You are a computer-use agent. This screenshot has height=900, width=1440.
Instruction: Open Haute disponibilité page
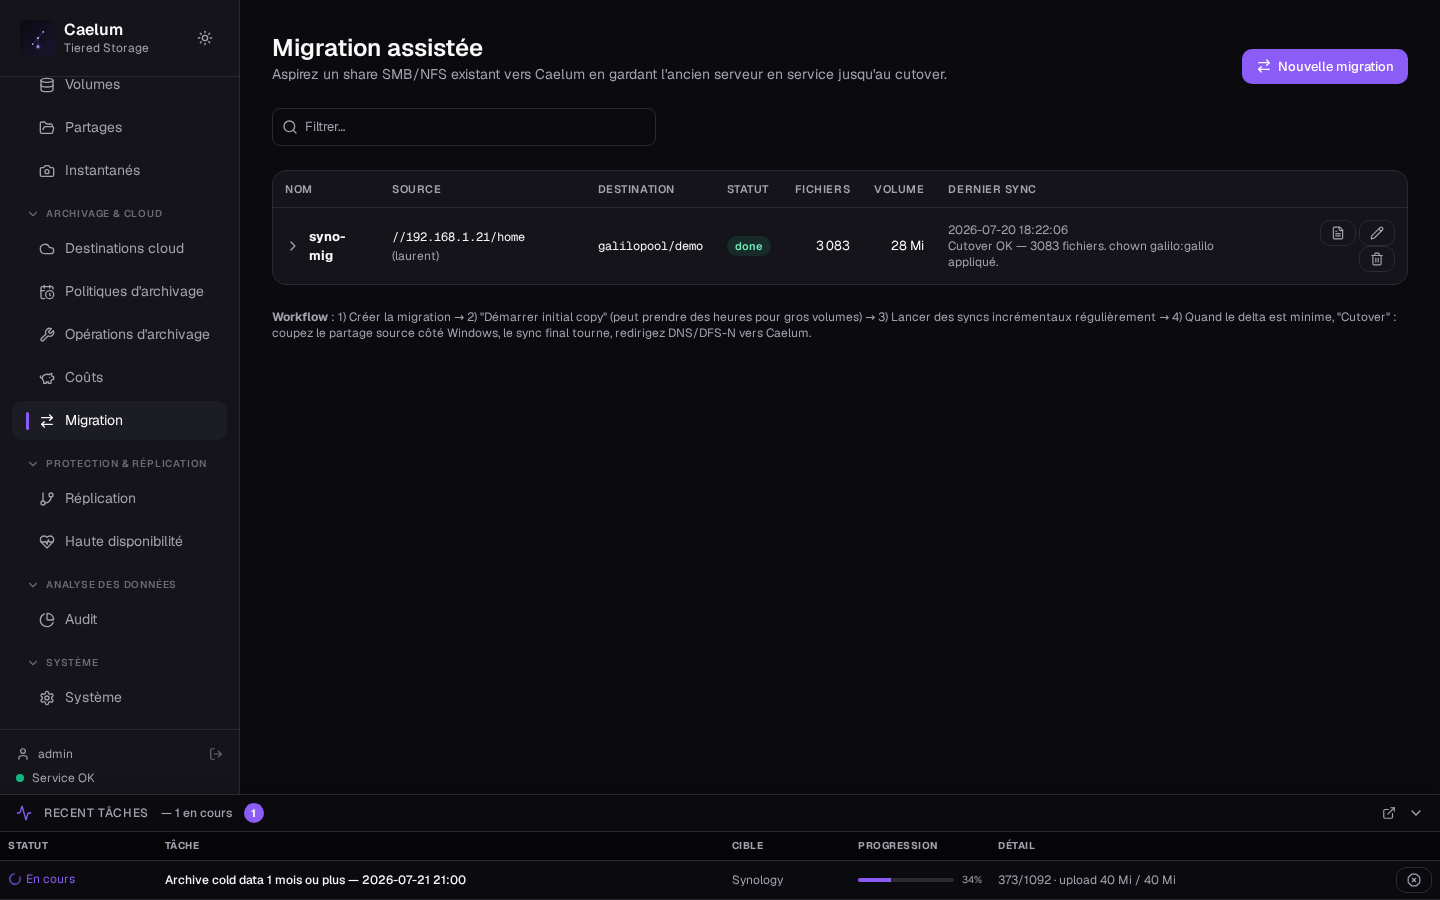pos(119,541)
